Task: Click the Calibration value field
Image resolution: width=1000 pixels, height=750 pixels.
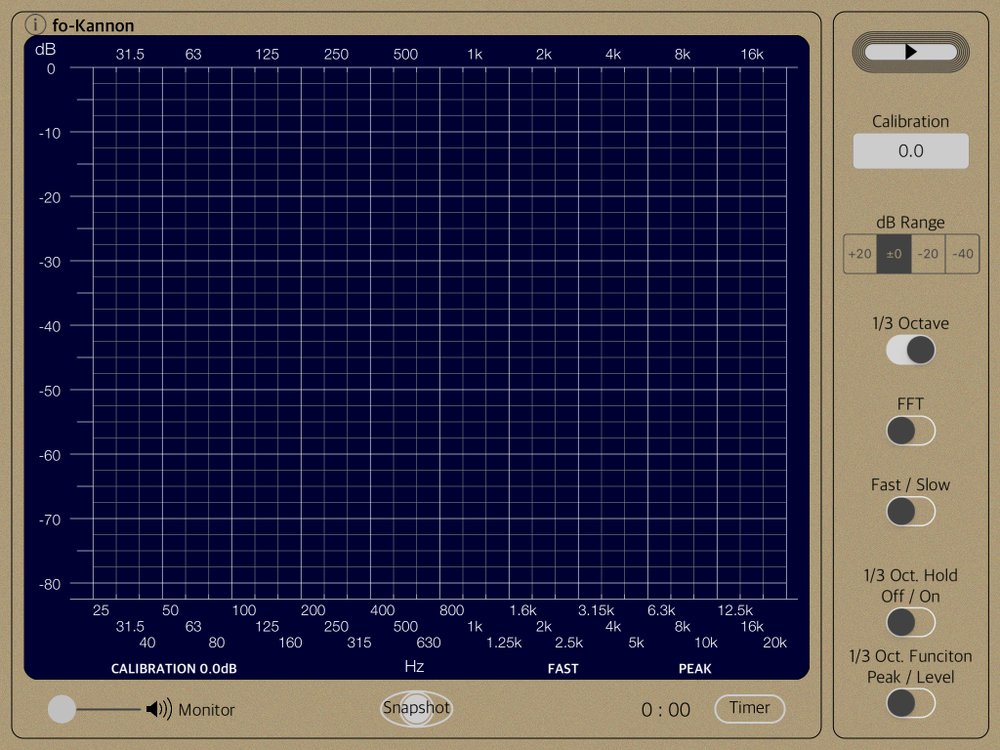Action: coord(910,151)
